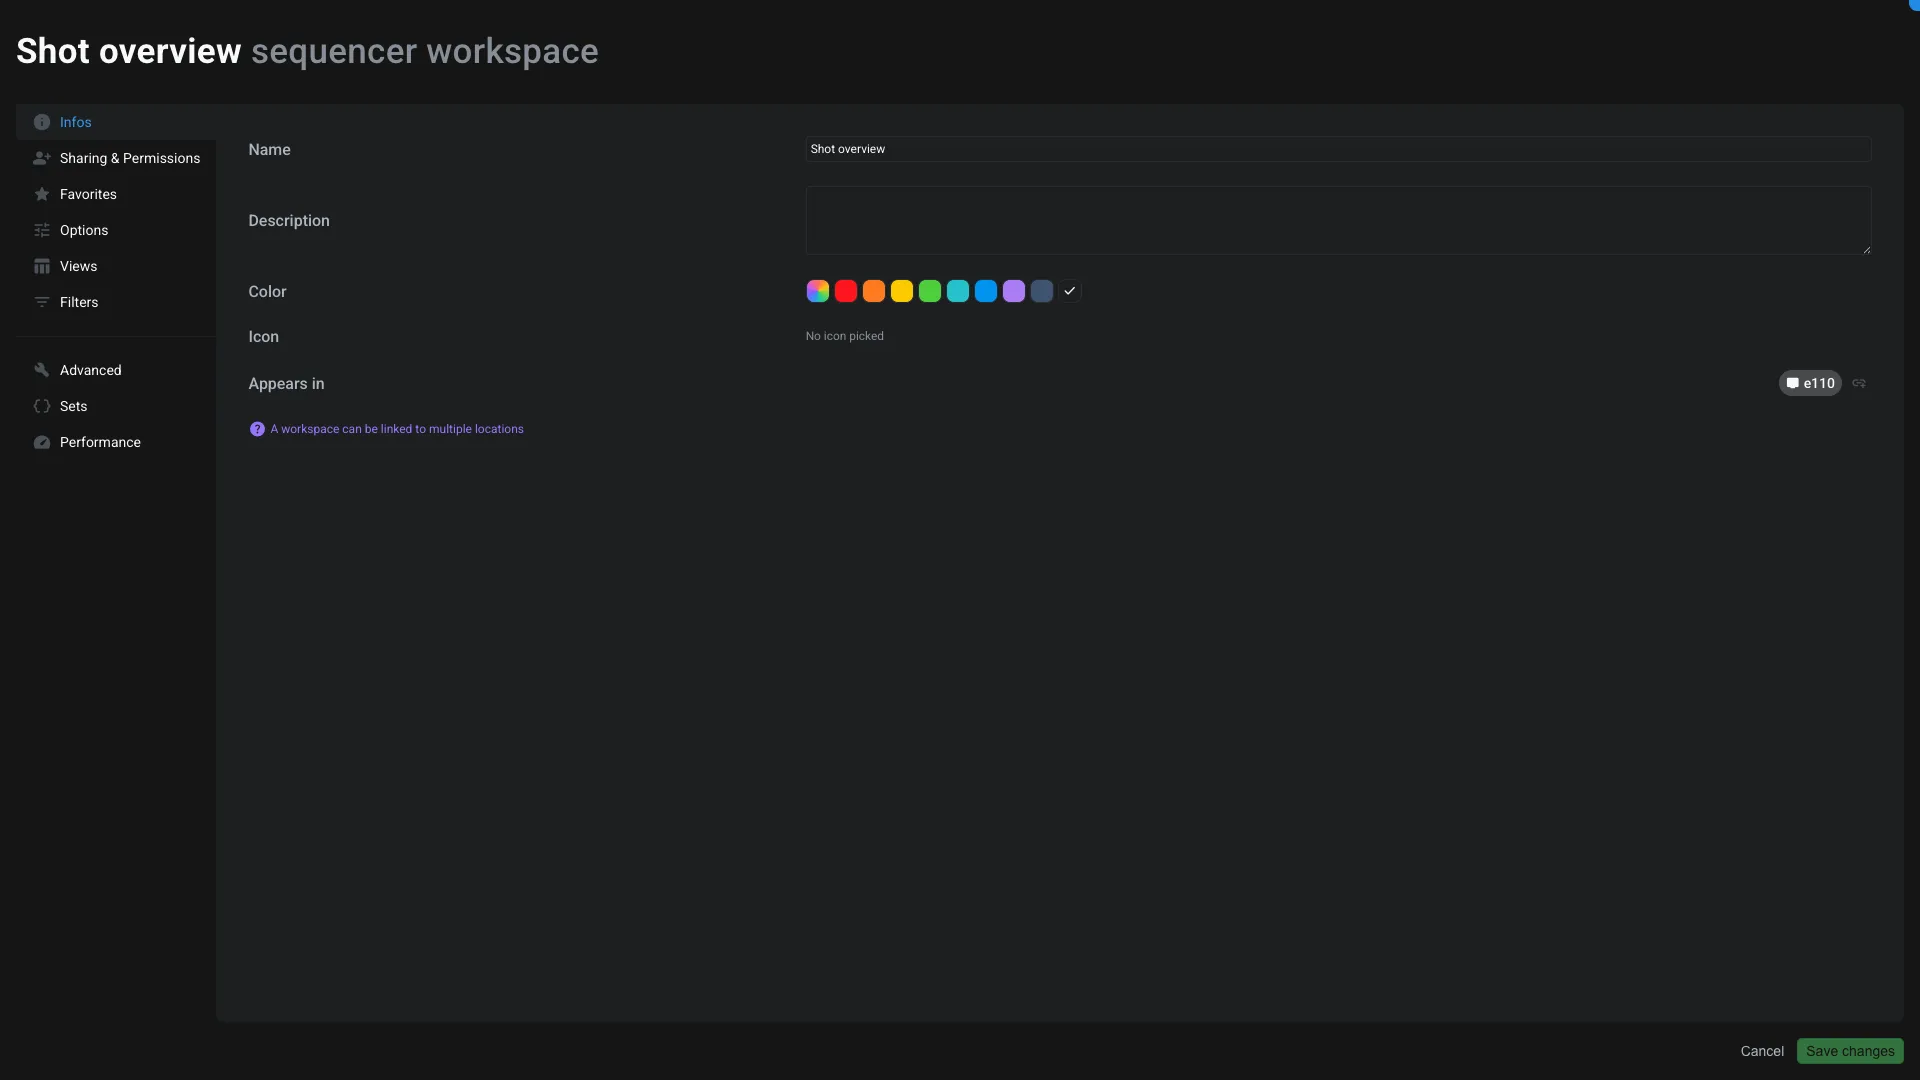This screenshot has width=1920, height=1080.
Task: Click the Performance gauge icon
Action: (42, 442)
